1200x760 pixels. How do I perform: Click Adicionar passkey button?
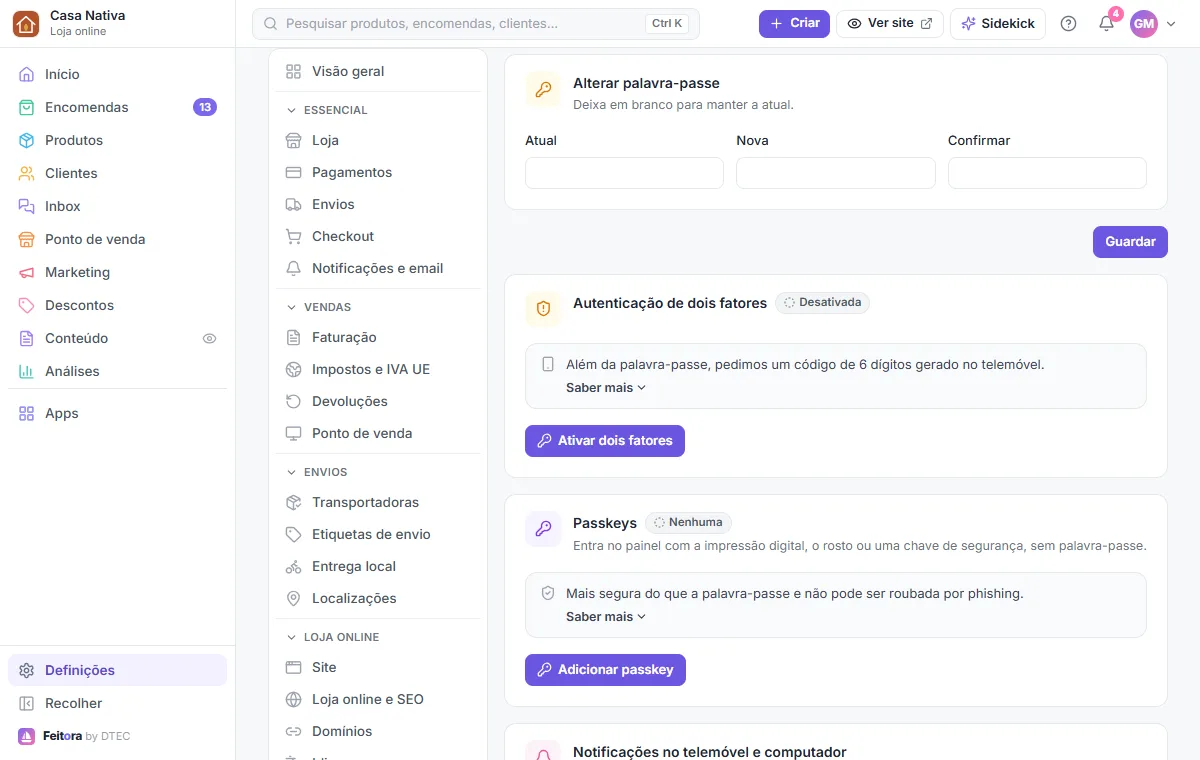point(605,670)
